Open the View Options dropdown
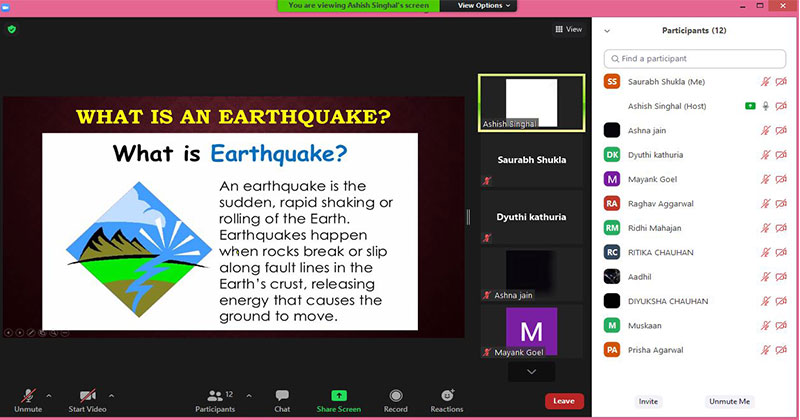 point(485,6)
